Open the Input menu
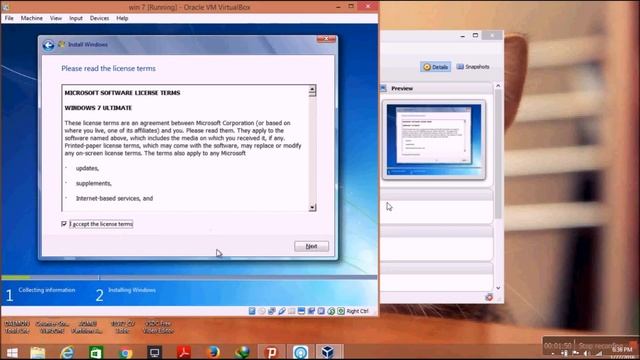Viewport: 640px width, 360px height. [x=76, y=18]
